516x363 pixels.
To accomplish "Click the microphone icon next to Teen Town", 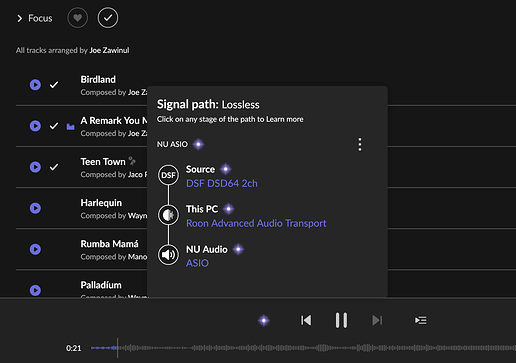I will [x=132, y=161].
